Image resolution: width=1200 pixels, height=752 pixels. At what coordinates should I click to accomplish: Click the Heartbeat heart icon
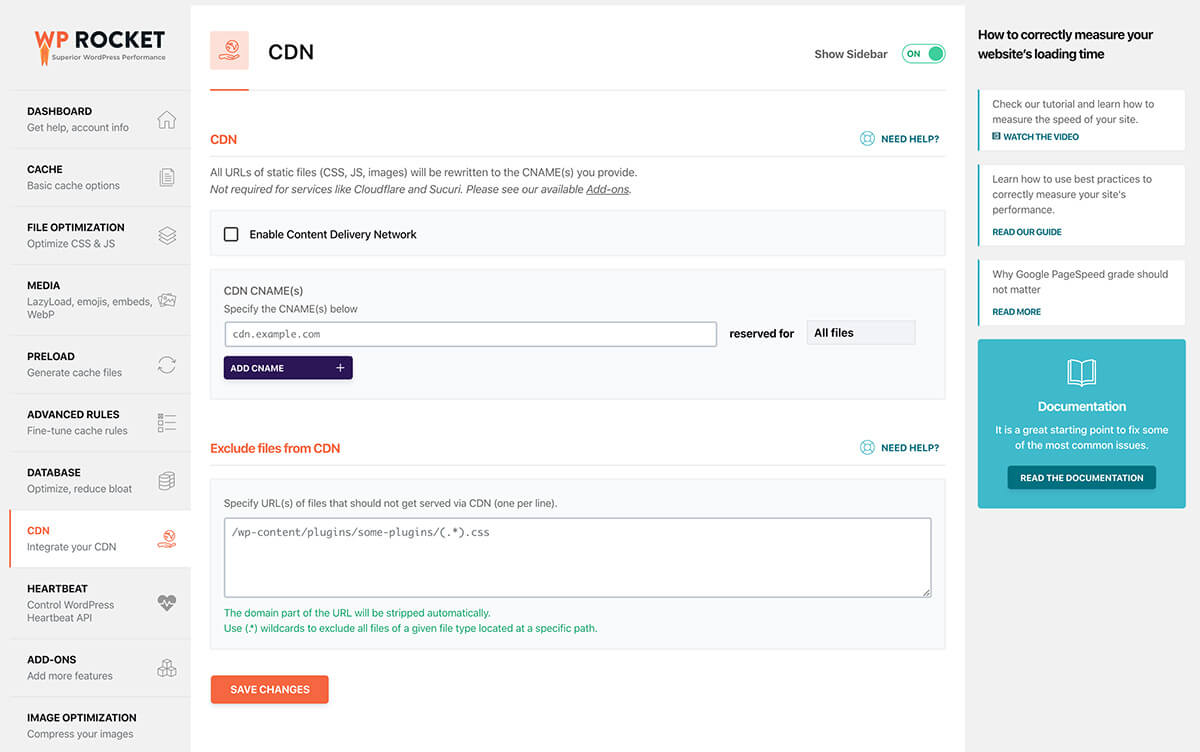[x=167, y=604]
